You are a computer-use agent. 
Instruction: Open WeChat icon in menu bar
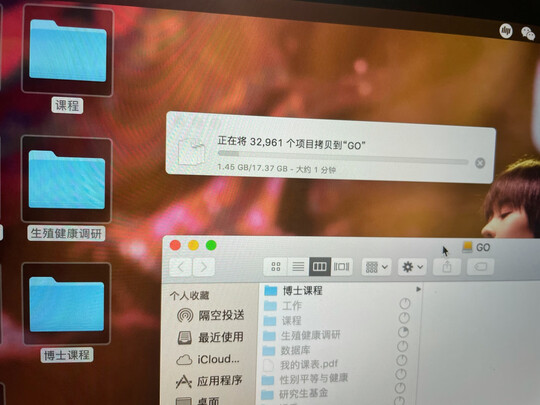(x=528, y=33)
